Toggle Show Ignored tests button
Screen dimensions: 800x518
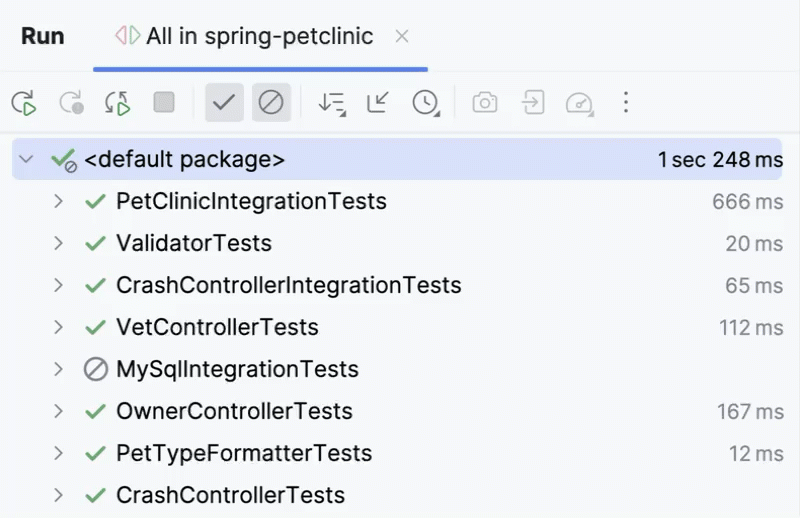tap(271, 103)
